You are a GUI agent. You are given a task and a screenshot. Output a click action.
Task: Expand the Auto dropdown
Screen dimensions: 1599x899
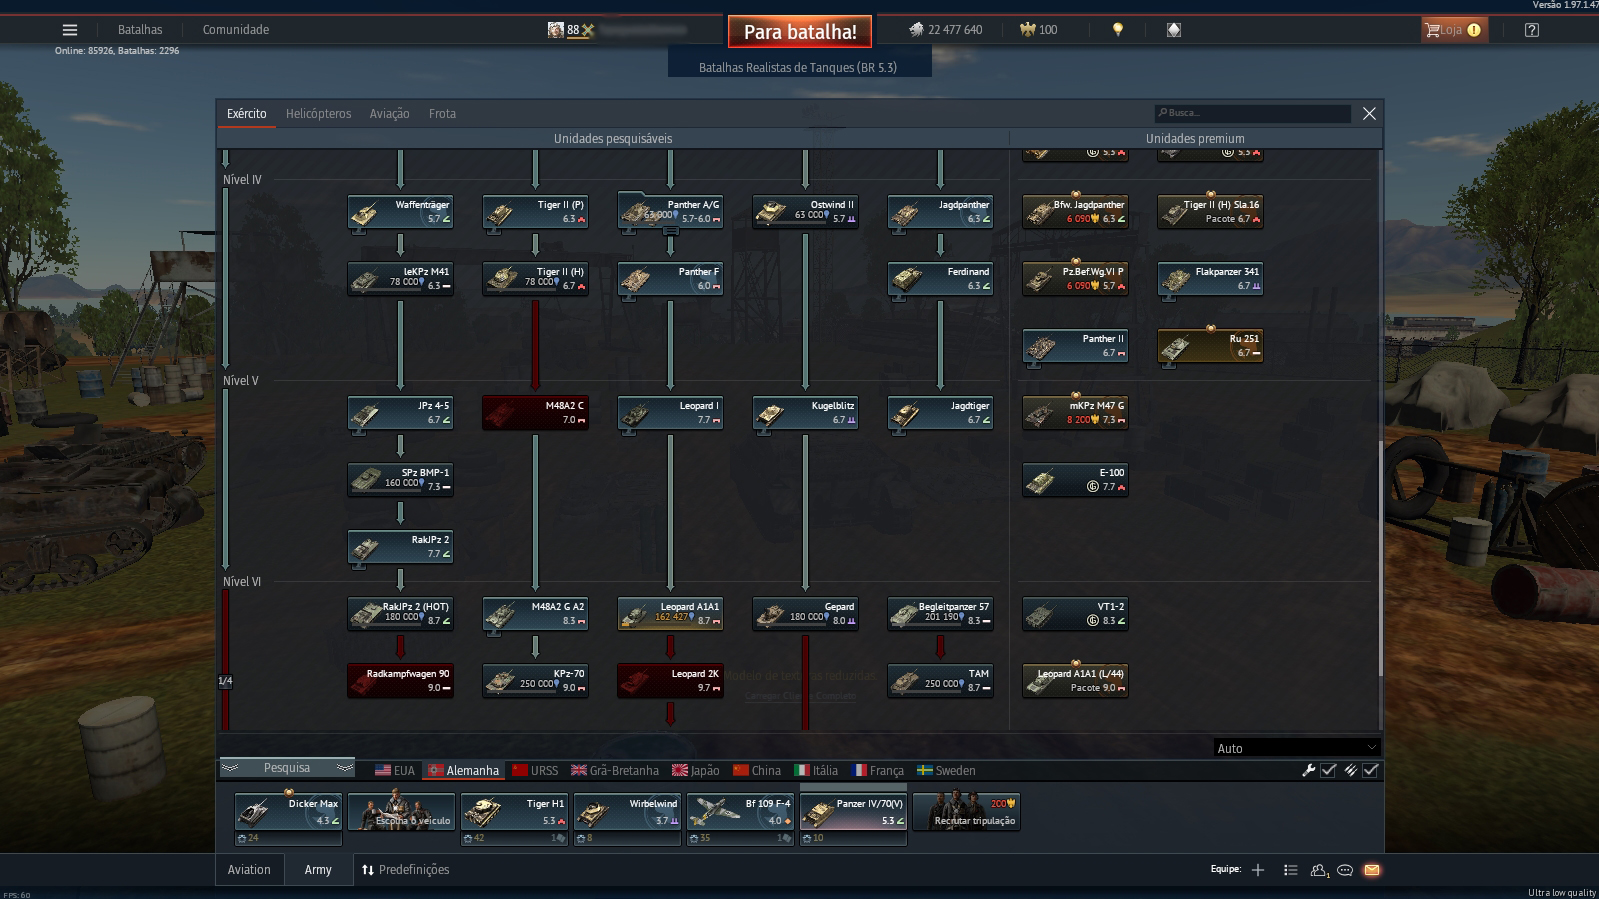(1297, 748)
